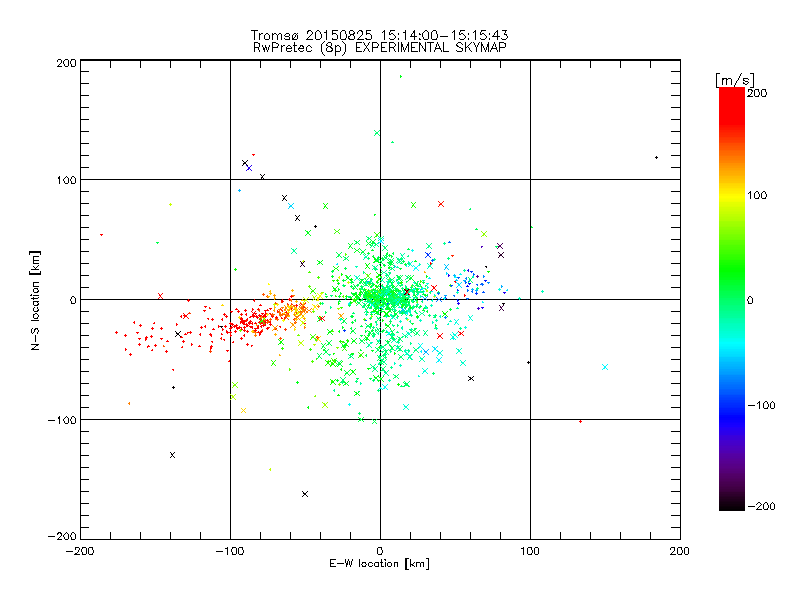Click the black dot at the far upper right
Screen dimensions: 800x600
(x=656, y=158)
